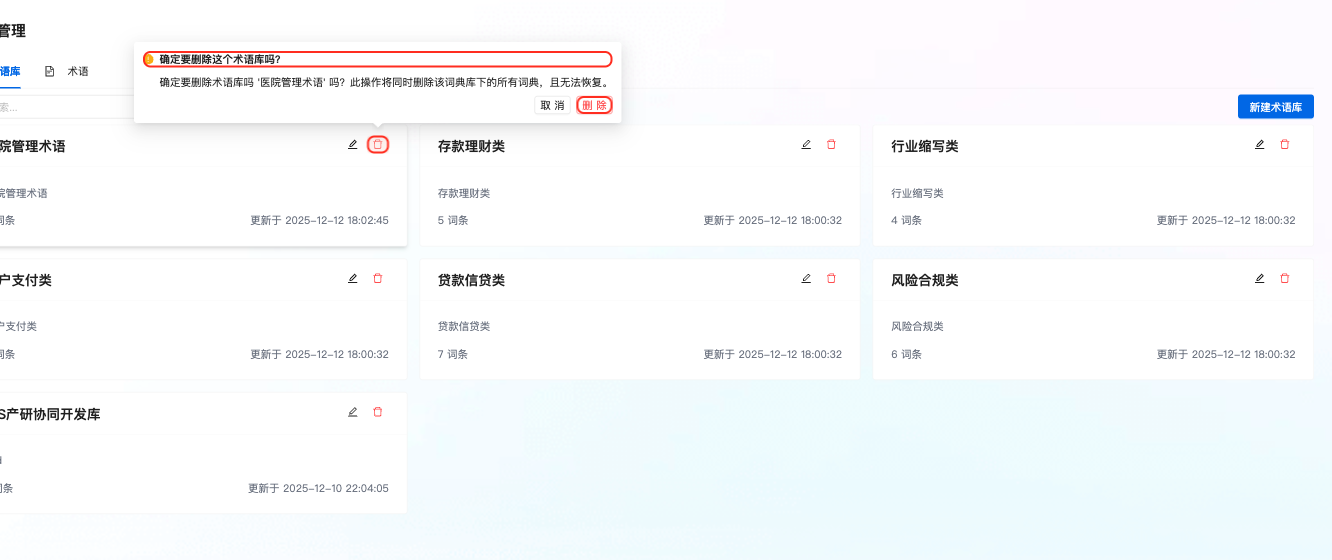The image size is (1332, 560).
Task: Click the edit pencil on 医院管理术语 card
Action: [352, 145]
